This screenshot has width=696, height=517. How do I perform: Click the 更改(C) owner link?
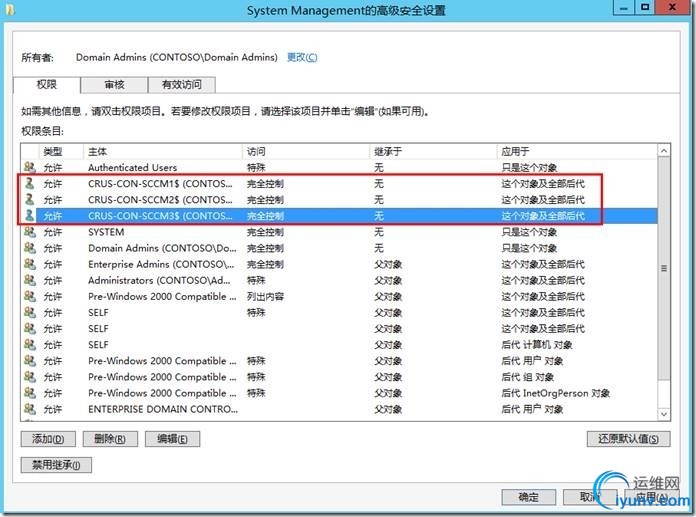tap(302, 57)
